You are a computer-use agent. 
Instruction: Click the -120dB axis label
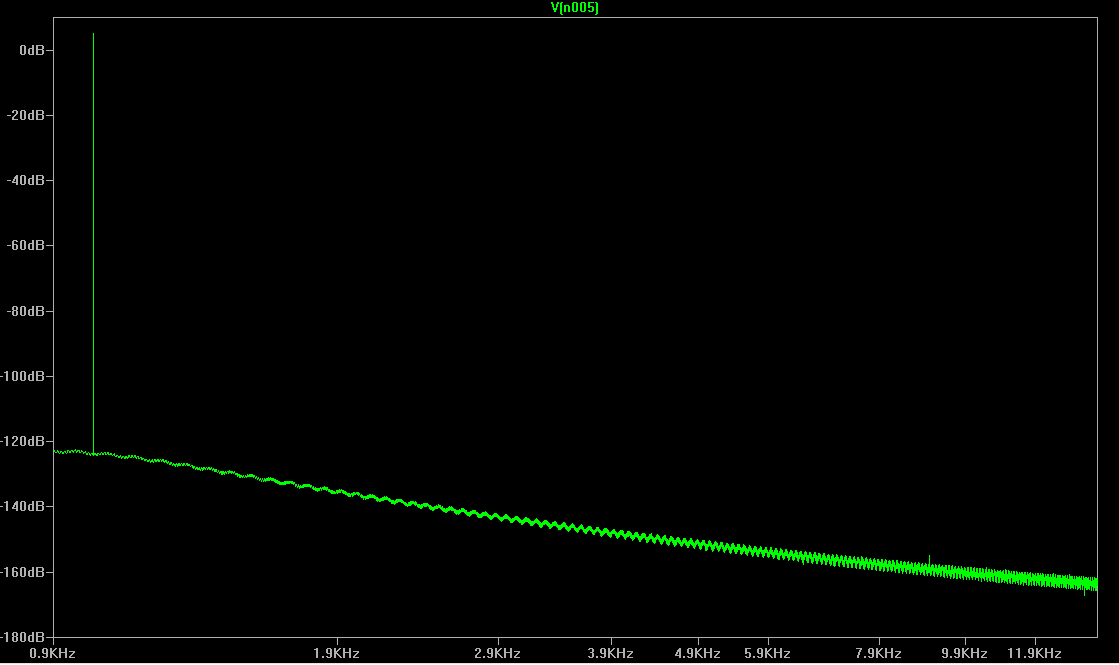(x=23, y=442)
